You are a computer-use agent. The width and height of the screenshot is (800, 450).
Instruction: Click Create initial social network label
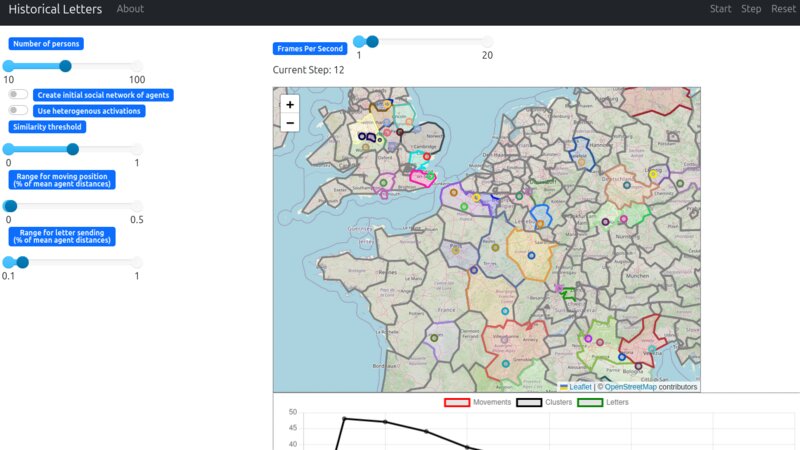click(x=103, y=95)
